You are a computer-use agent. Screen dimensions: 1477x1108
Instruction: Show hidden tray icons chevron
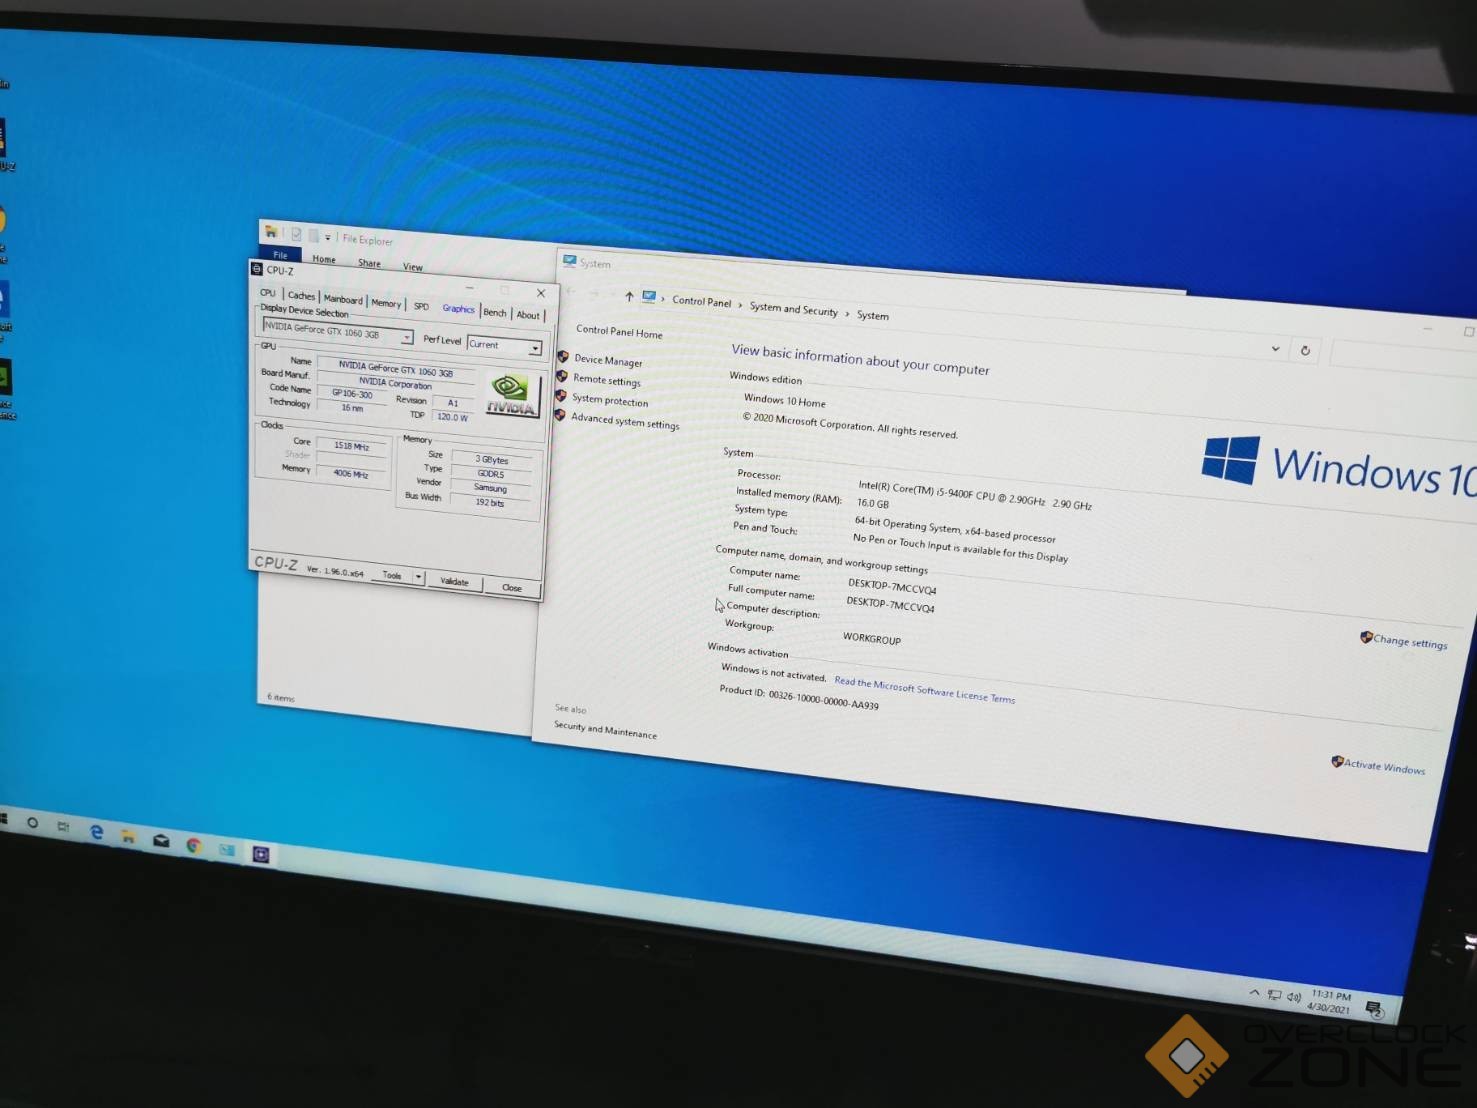tap(1254, 993)
